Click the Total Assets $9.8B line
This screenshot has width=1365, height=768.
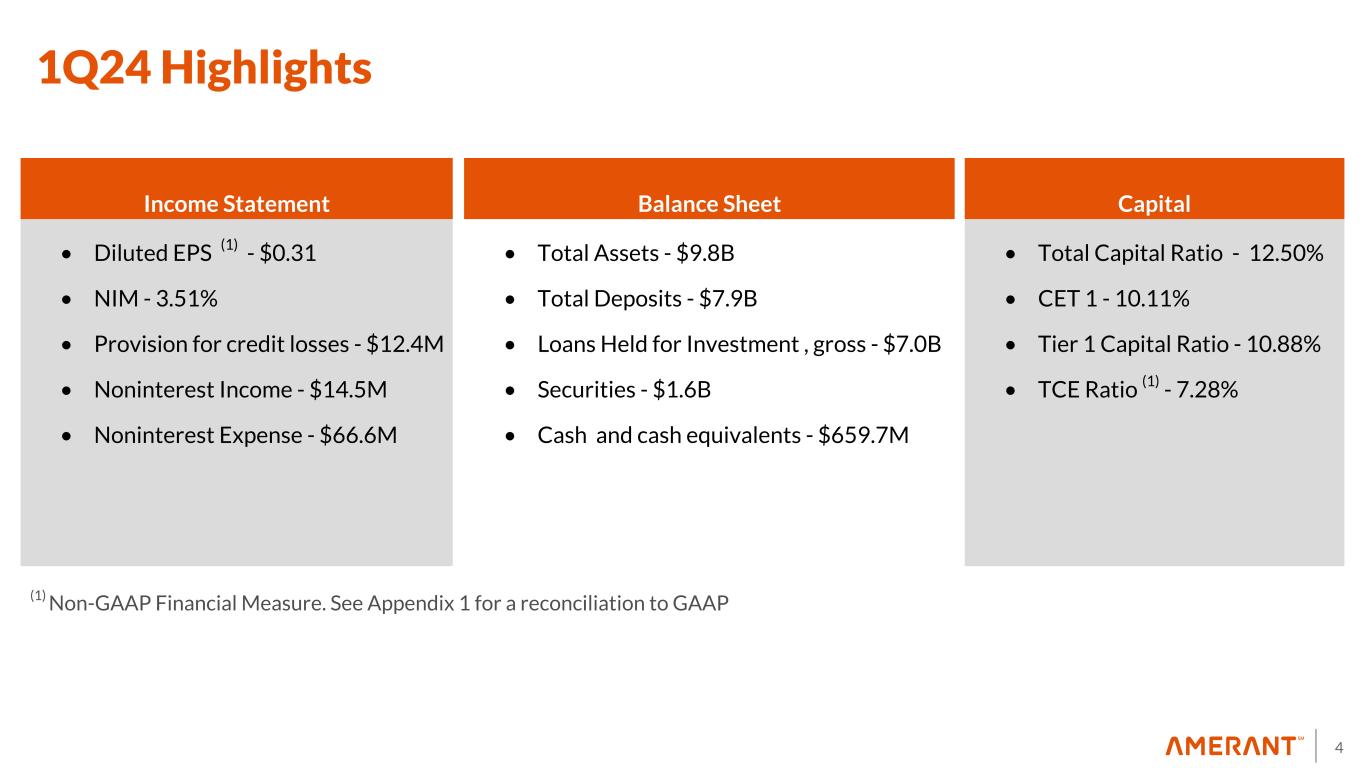[636, 253]
